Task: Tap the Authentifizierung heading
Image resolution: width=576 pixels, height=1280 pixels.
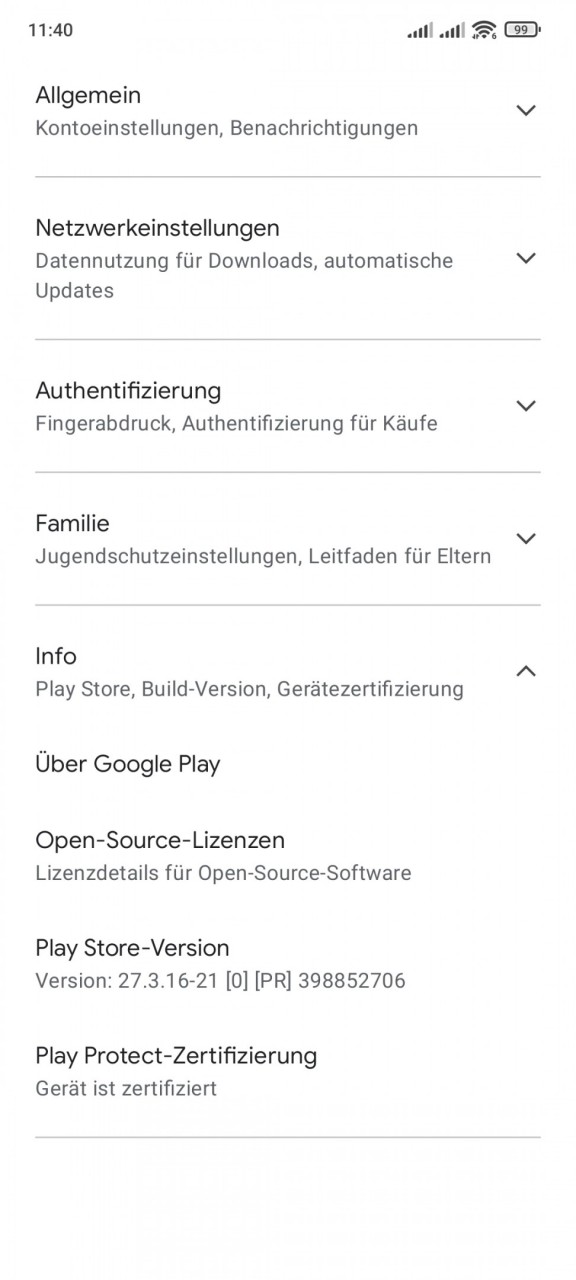Action: click(x=128, y=390)
